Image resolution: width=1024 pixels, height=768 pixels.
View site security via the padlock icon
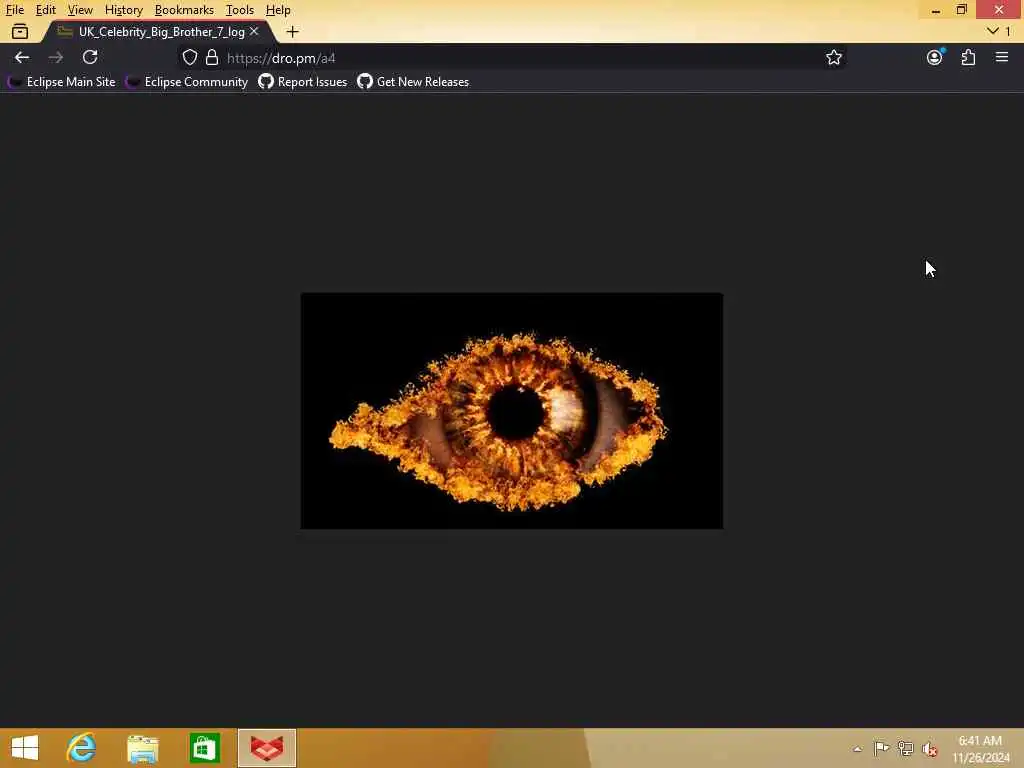click(x=212, y=57)
